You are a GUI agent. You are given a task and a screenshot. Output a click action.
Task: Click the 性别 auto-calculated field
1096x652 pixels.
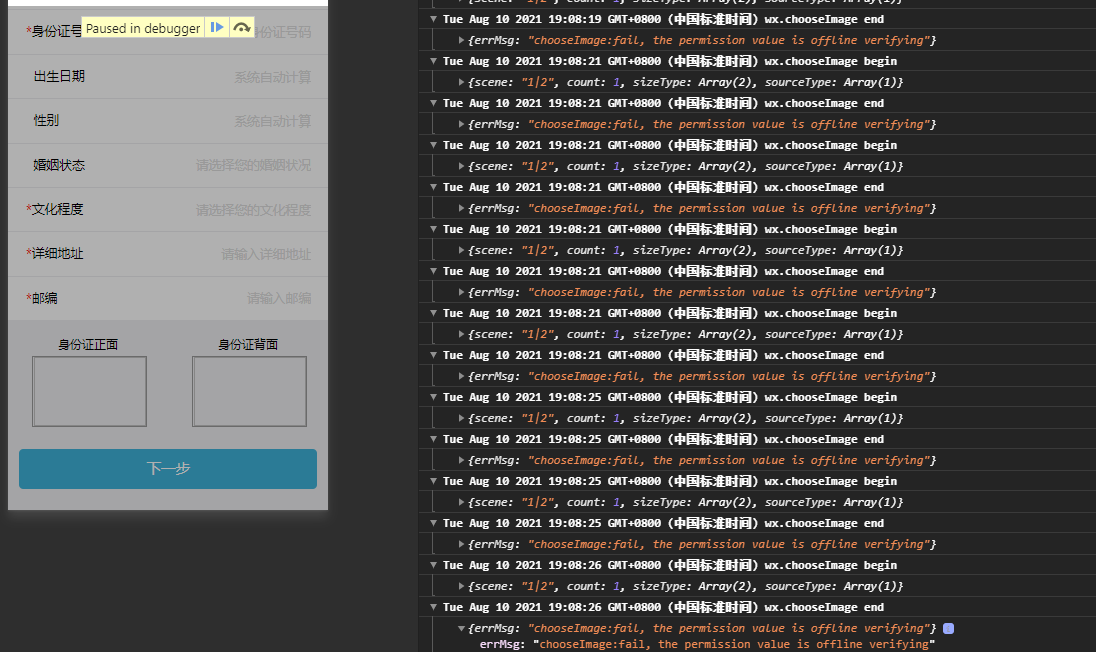(168, 121)
